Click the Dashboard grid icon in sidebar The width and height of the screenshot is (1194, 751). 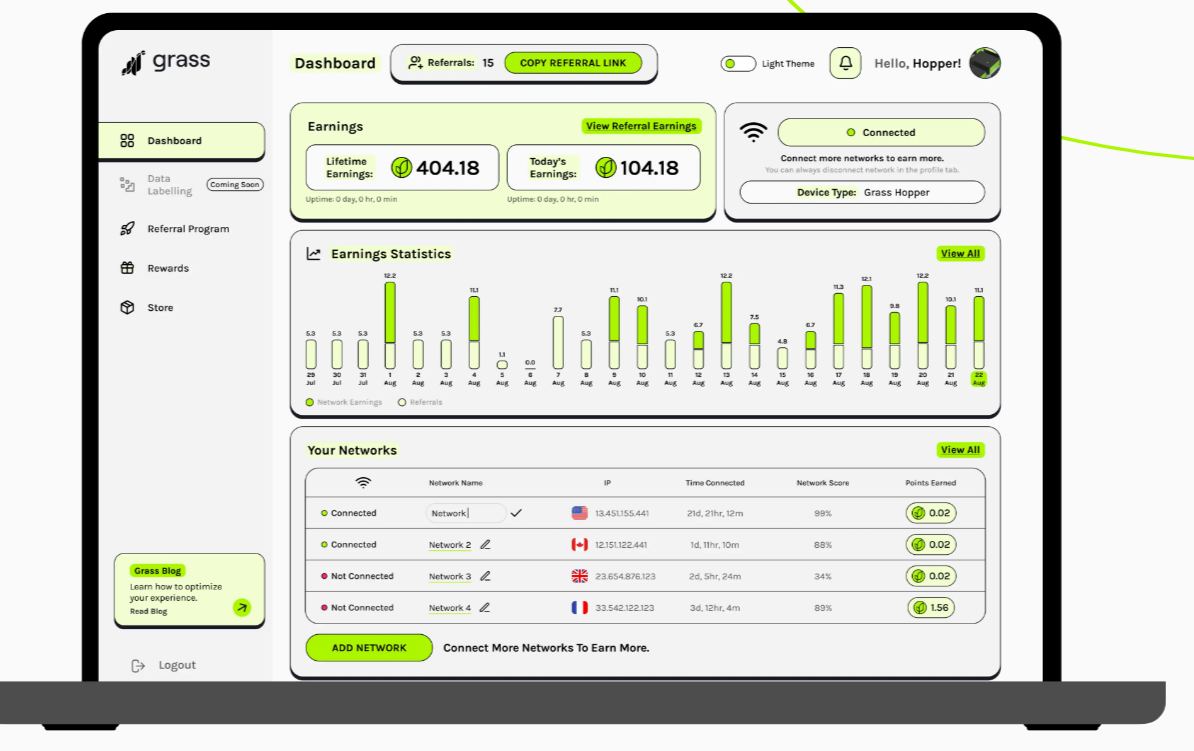click(127, 141)
